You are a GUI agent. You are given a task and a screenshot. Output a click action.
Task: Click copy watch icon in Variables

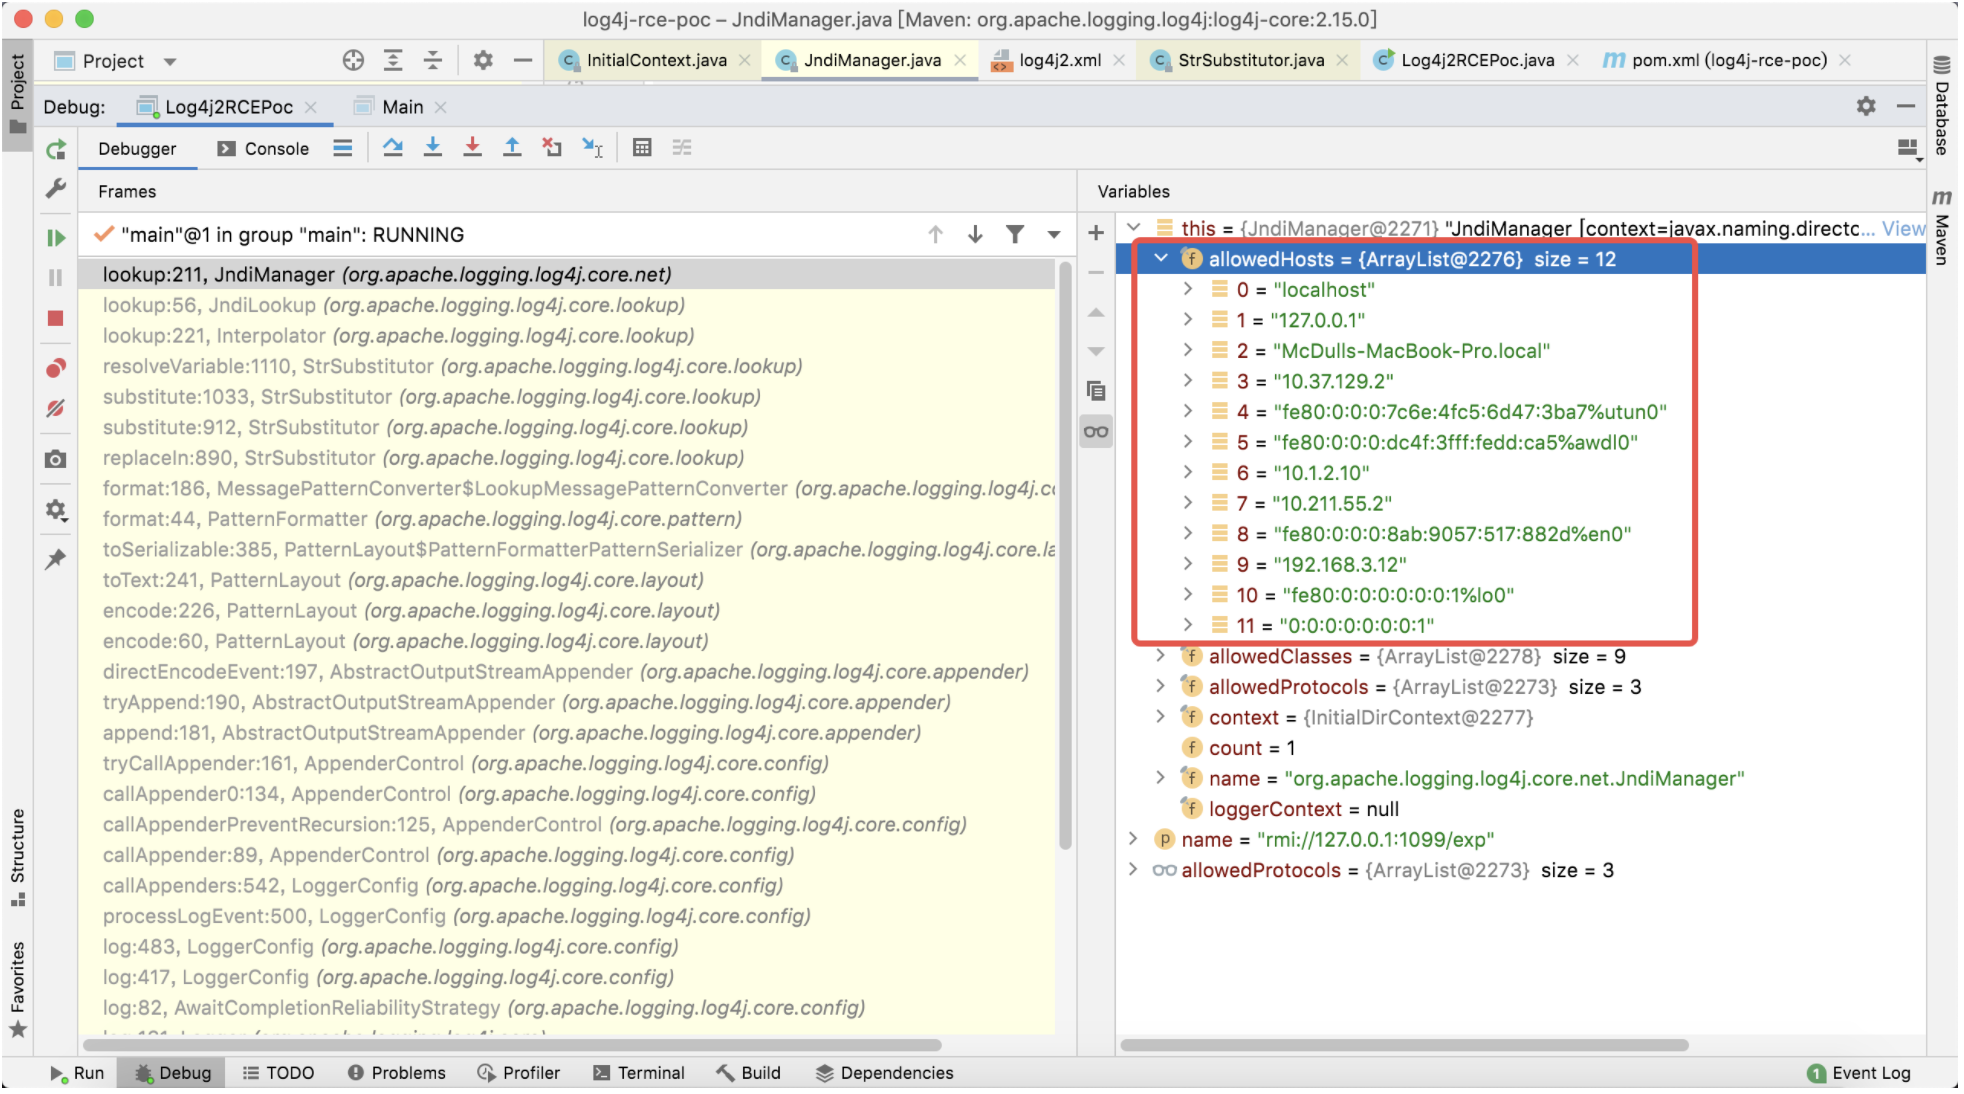click(1096, 391)
